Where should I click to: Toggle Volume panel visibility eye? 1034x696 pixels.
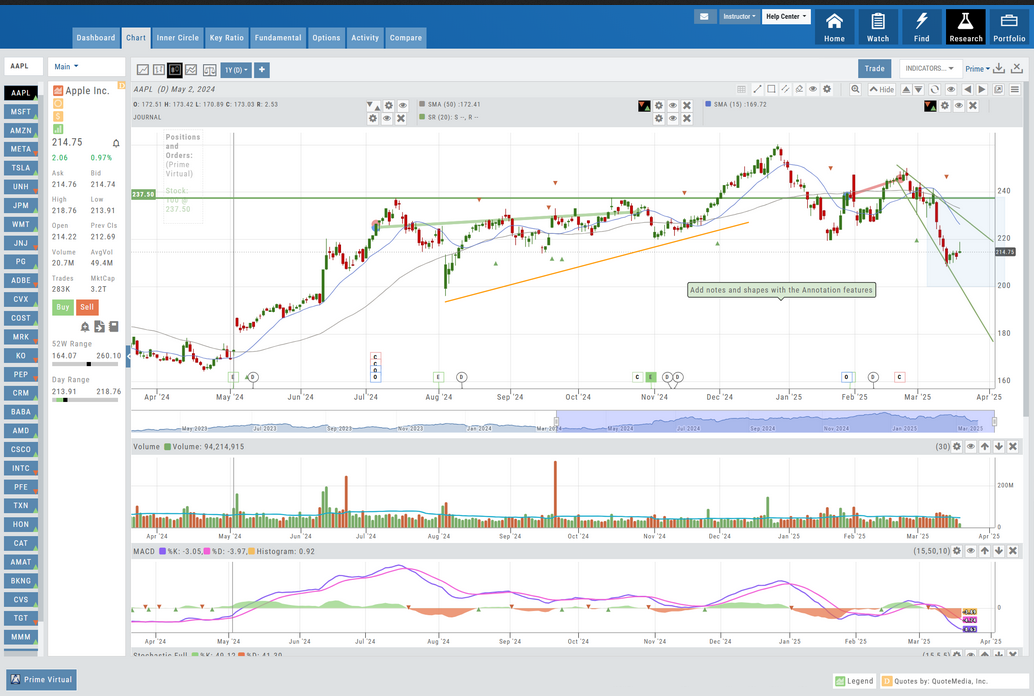point(971,447)
